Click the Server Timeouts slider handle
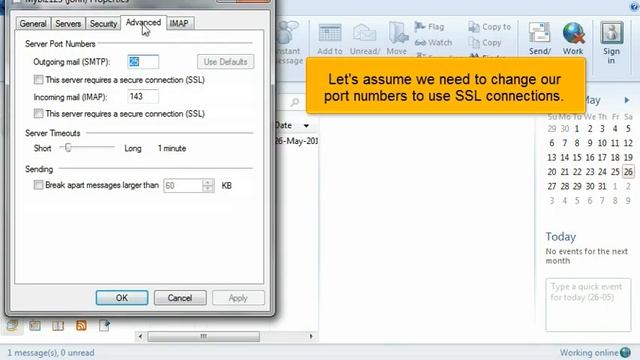Screen dimensions: 640x360 click(68, 147)
